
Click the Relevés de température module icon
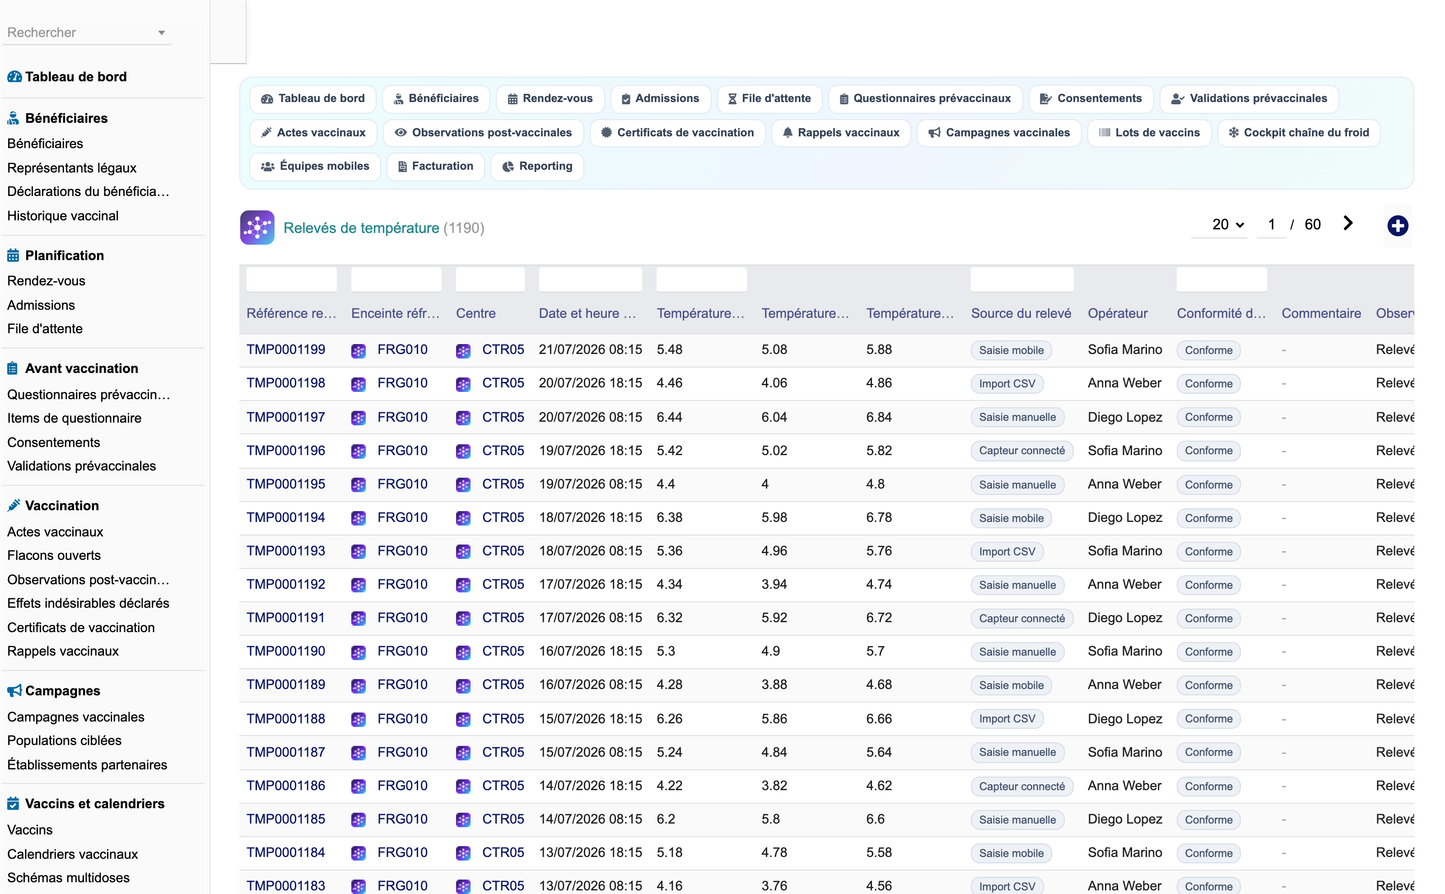[x=257, y=227]
